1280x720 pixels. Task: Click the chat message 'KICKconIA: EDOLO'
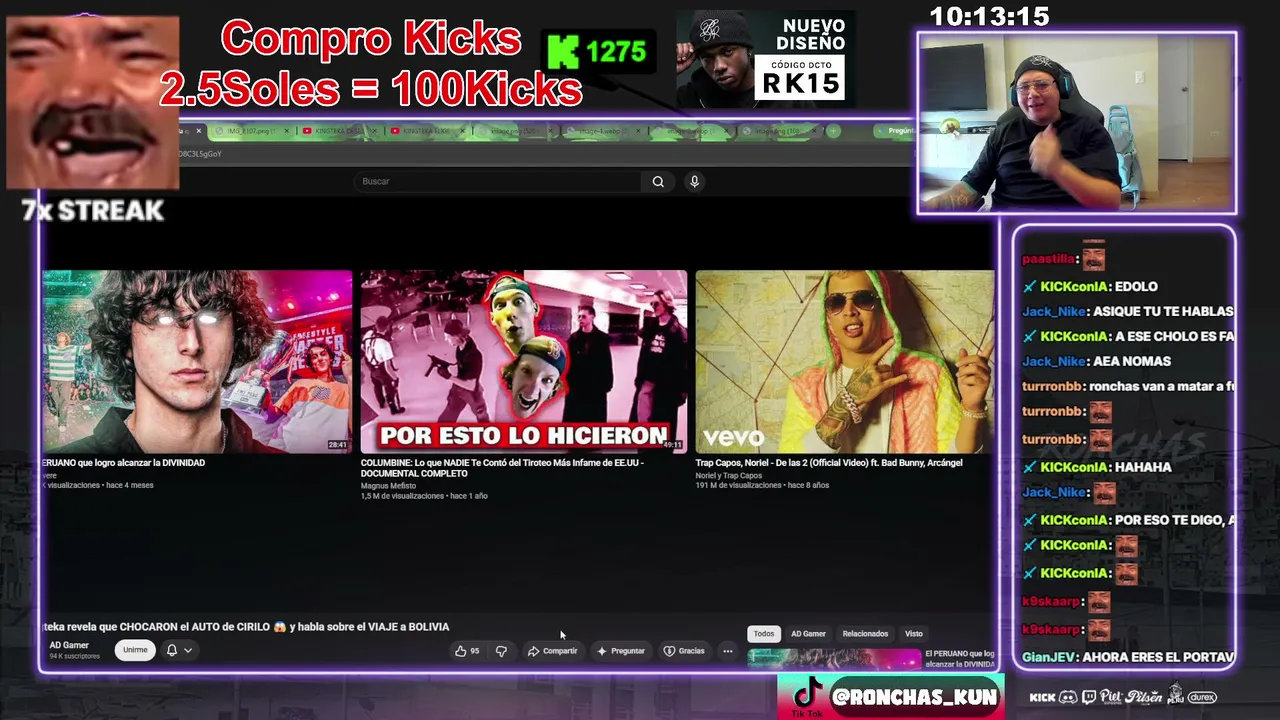[1090, 286]
